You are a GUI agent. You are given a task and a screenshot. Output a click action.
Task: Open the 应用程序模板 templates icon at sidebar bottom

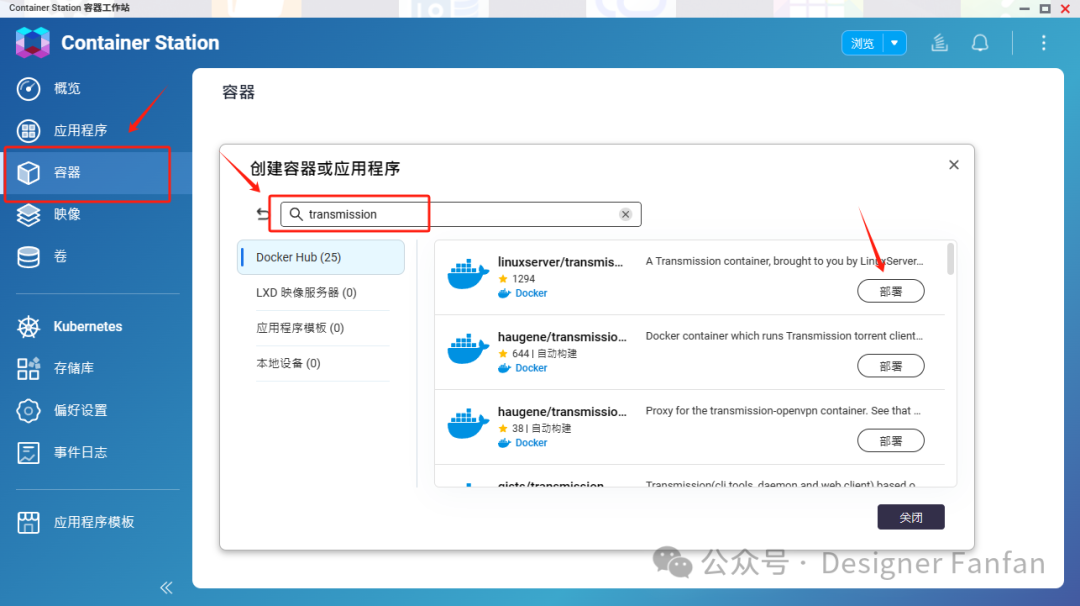(28, 522)
